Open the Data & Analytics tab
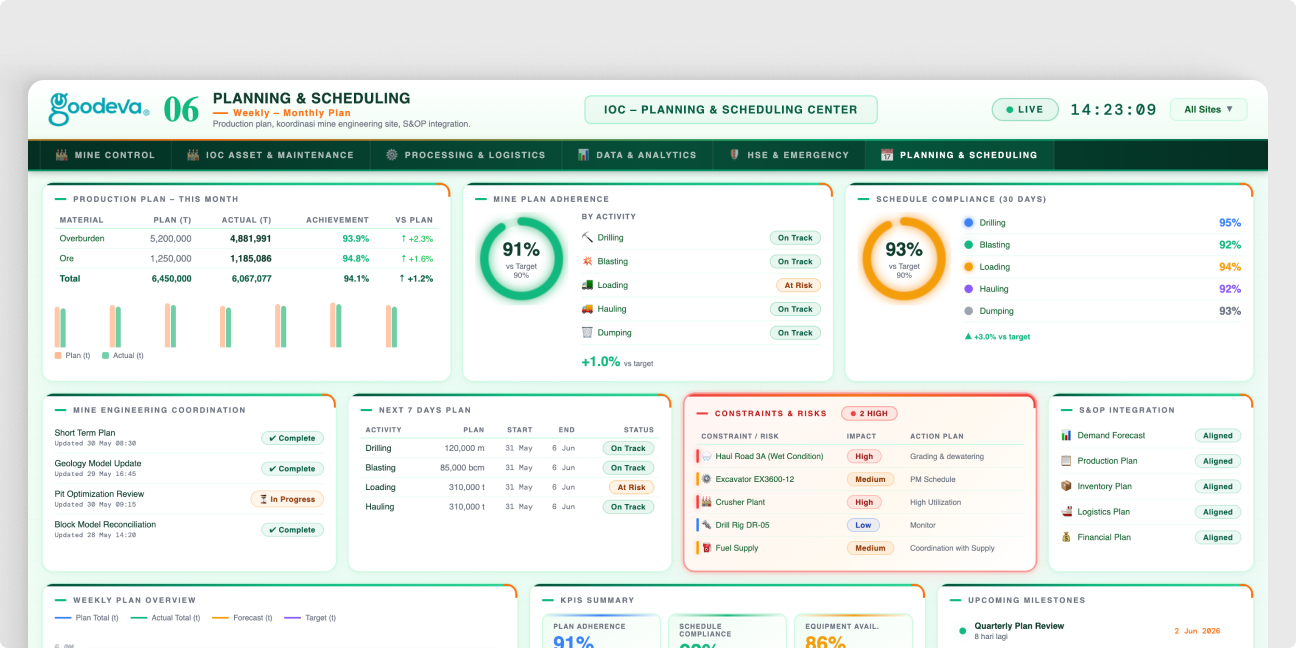1296x648 pixels. coord(637,155)
